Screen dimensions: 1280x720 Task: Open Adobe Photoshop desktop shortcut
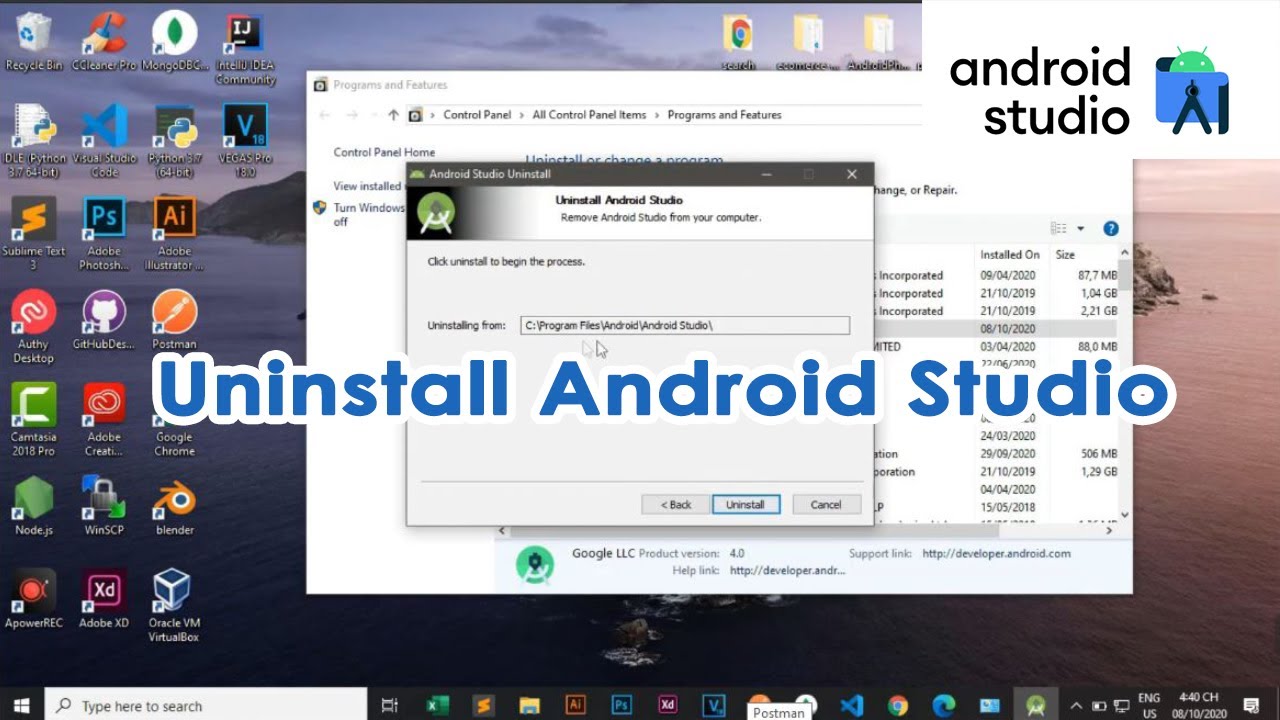click(x=104, y=234)
